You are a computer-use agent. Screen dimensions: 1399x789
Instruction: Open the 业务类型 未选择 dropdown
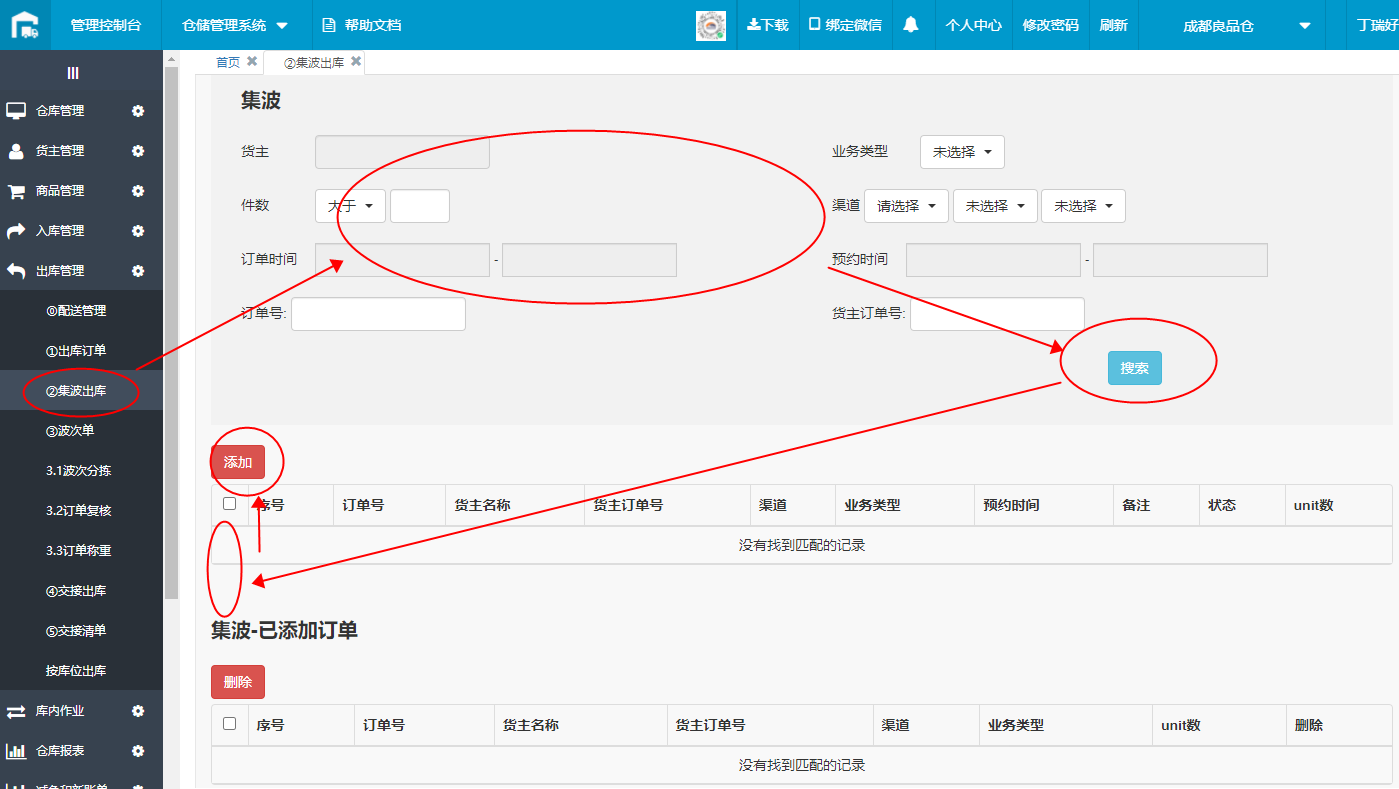coord(962,152)
